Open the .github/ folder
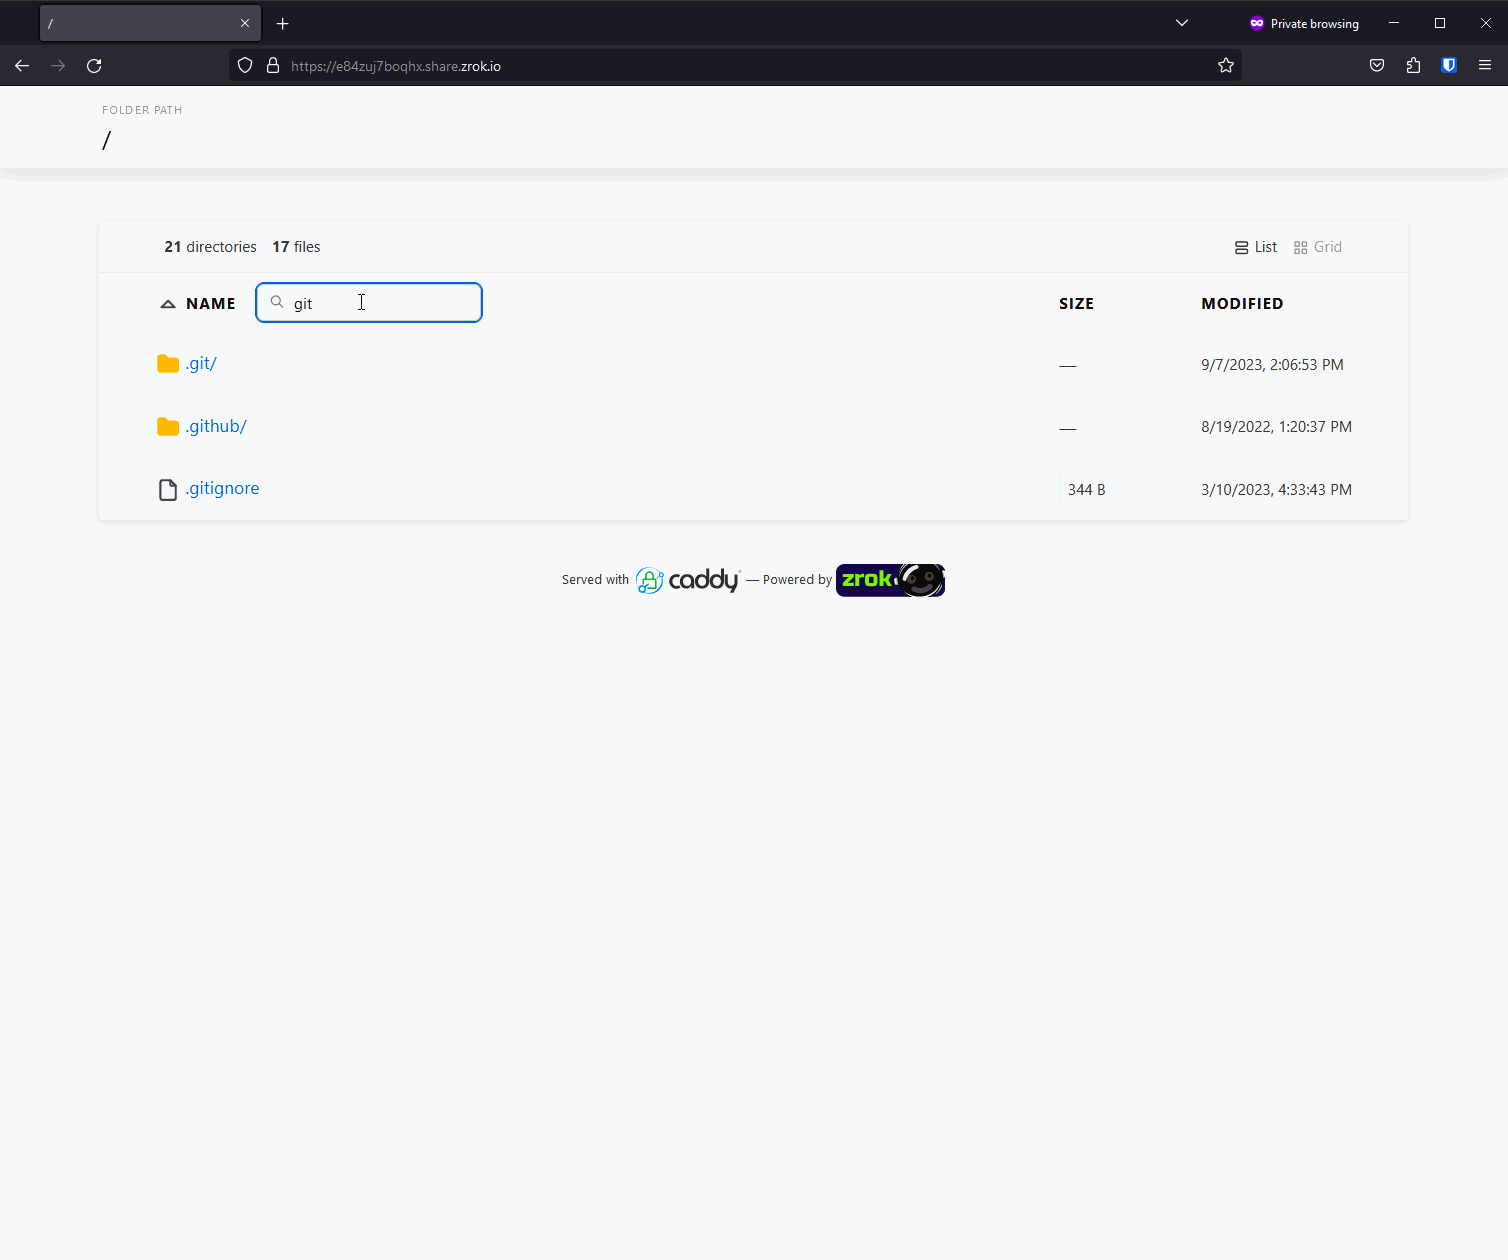This screenshot has width=1508, height=1260. tap(216, 426)
